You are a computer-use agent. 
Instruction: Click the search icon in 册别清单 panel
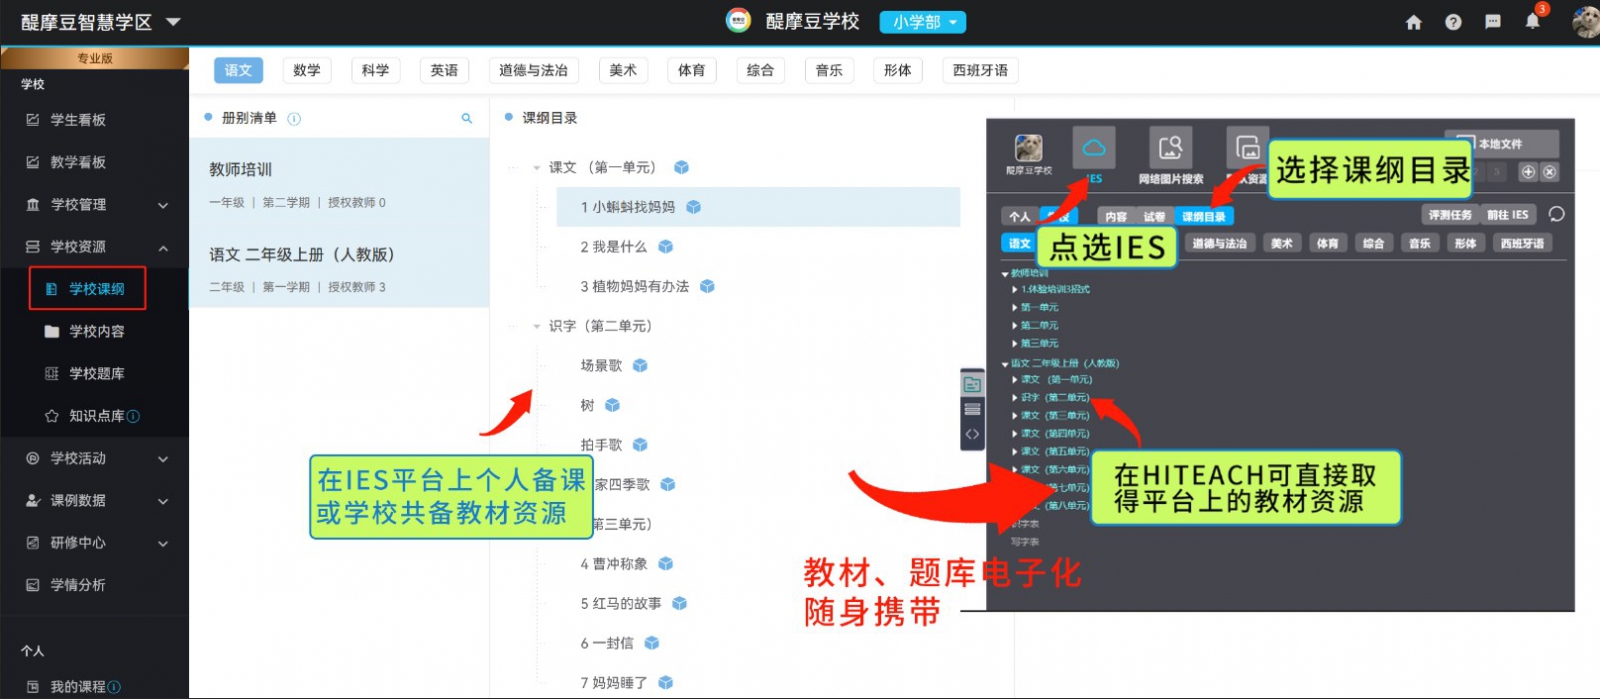click(x=466, y=118)
